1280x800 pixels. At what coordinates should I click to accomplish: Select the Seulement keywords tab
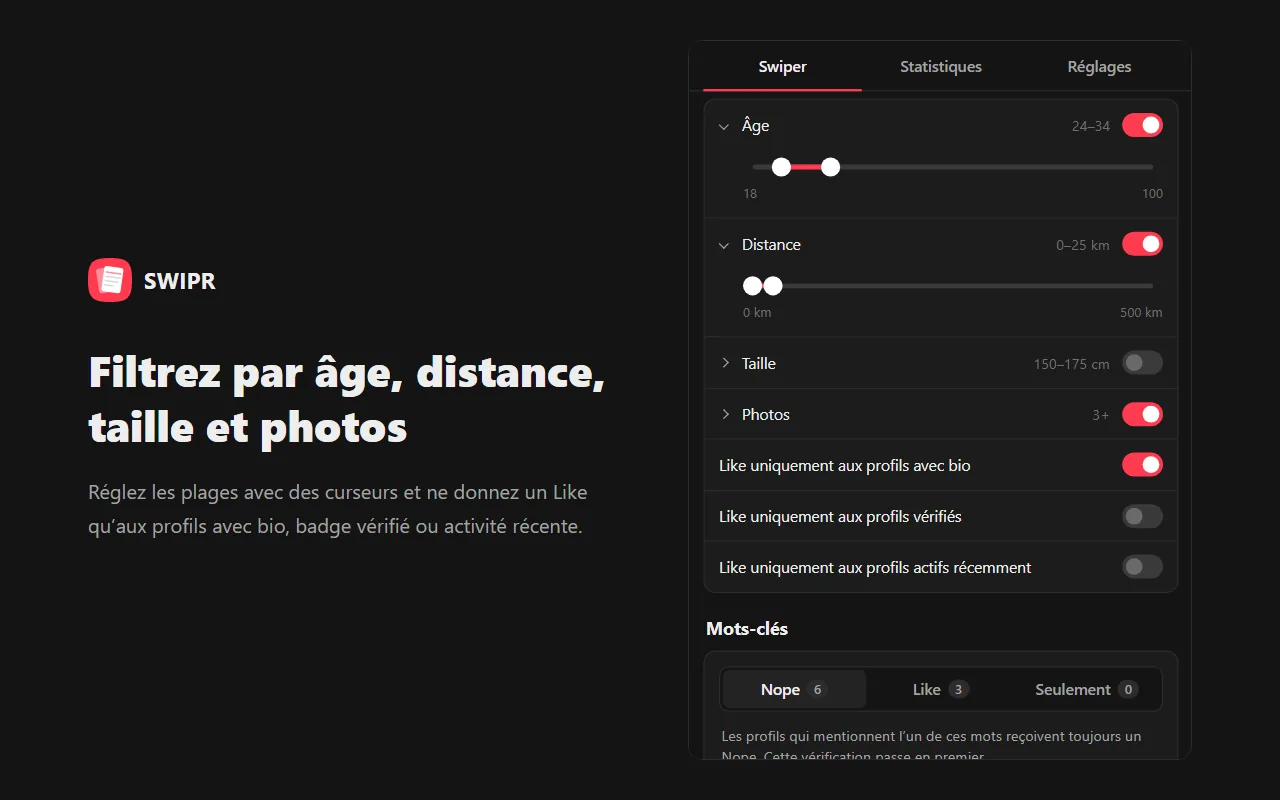(x=1086, y=689)
